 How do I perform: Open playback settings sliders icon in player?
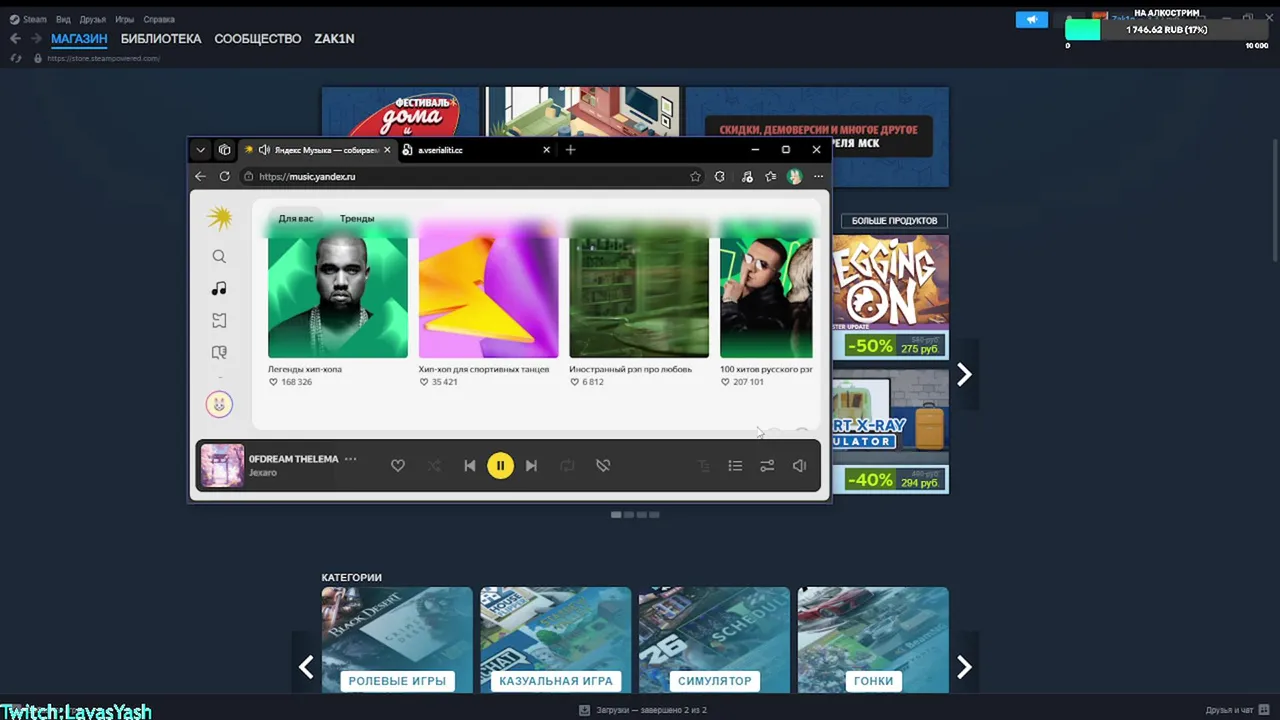coord(767,466)
